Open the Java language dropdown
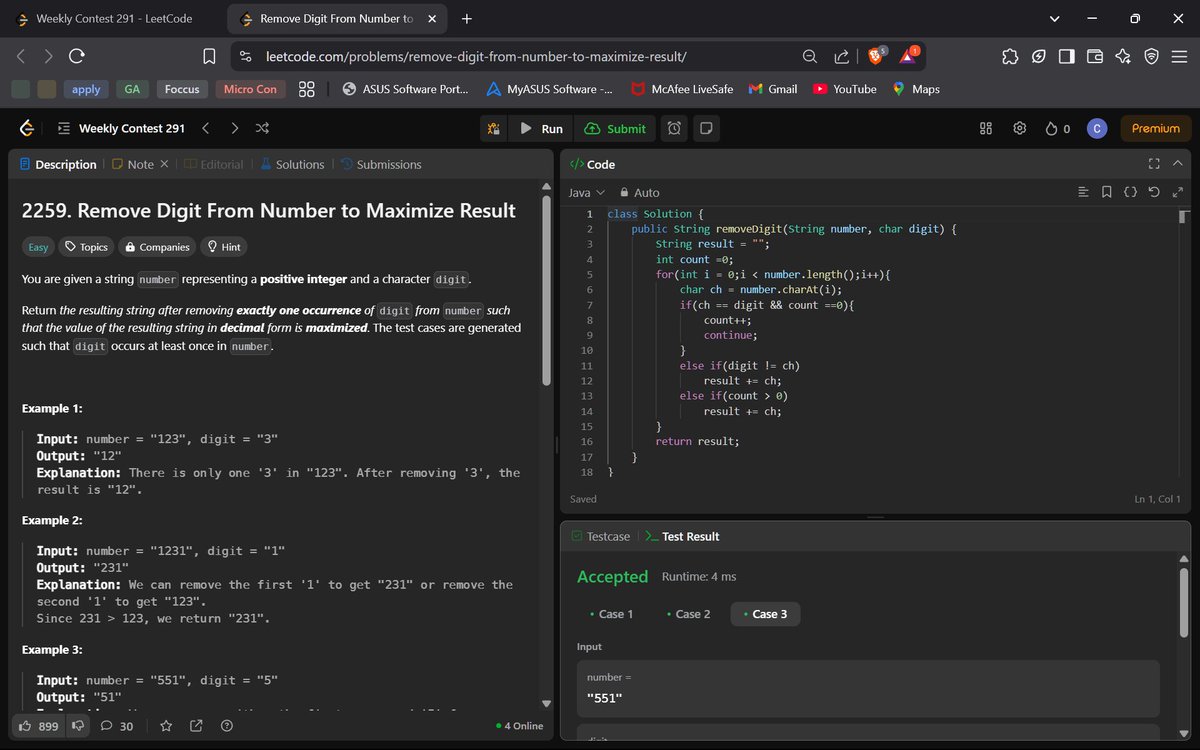The height and width of the screenshot is (750, 1200). tap(587, 192)
